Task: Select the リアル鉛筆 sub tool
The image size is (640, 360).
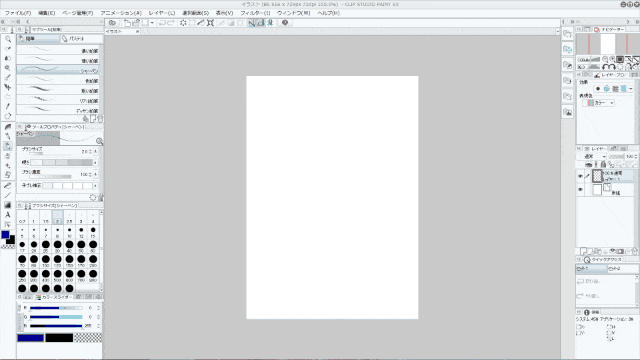Action: 58,100
